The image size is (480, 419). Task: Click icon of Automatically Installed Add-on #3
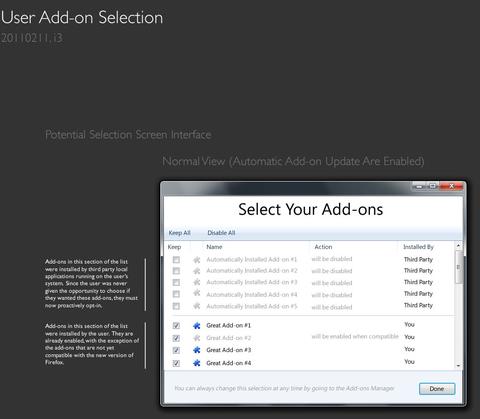pyautogui.click(x=197, y=282)
